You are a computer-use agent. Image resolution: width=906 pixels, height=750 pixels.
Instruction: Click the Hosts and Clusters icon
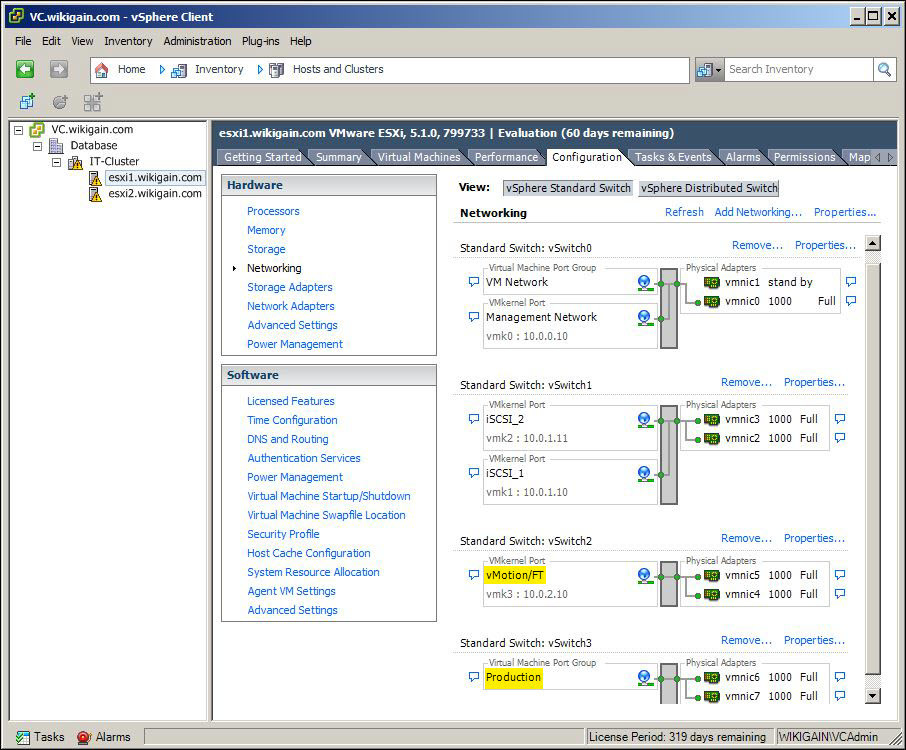pos(277,70)
